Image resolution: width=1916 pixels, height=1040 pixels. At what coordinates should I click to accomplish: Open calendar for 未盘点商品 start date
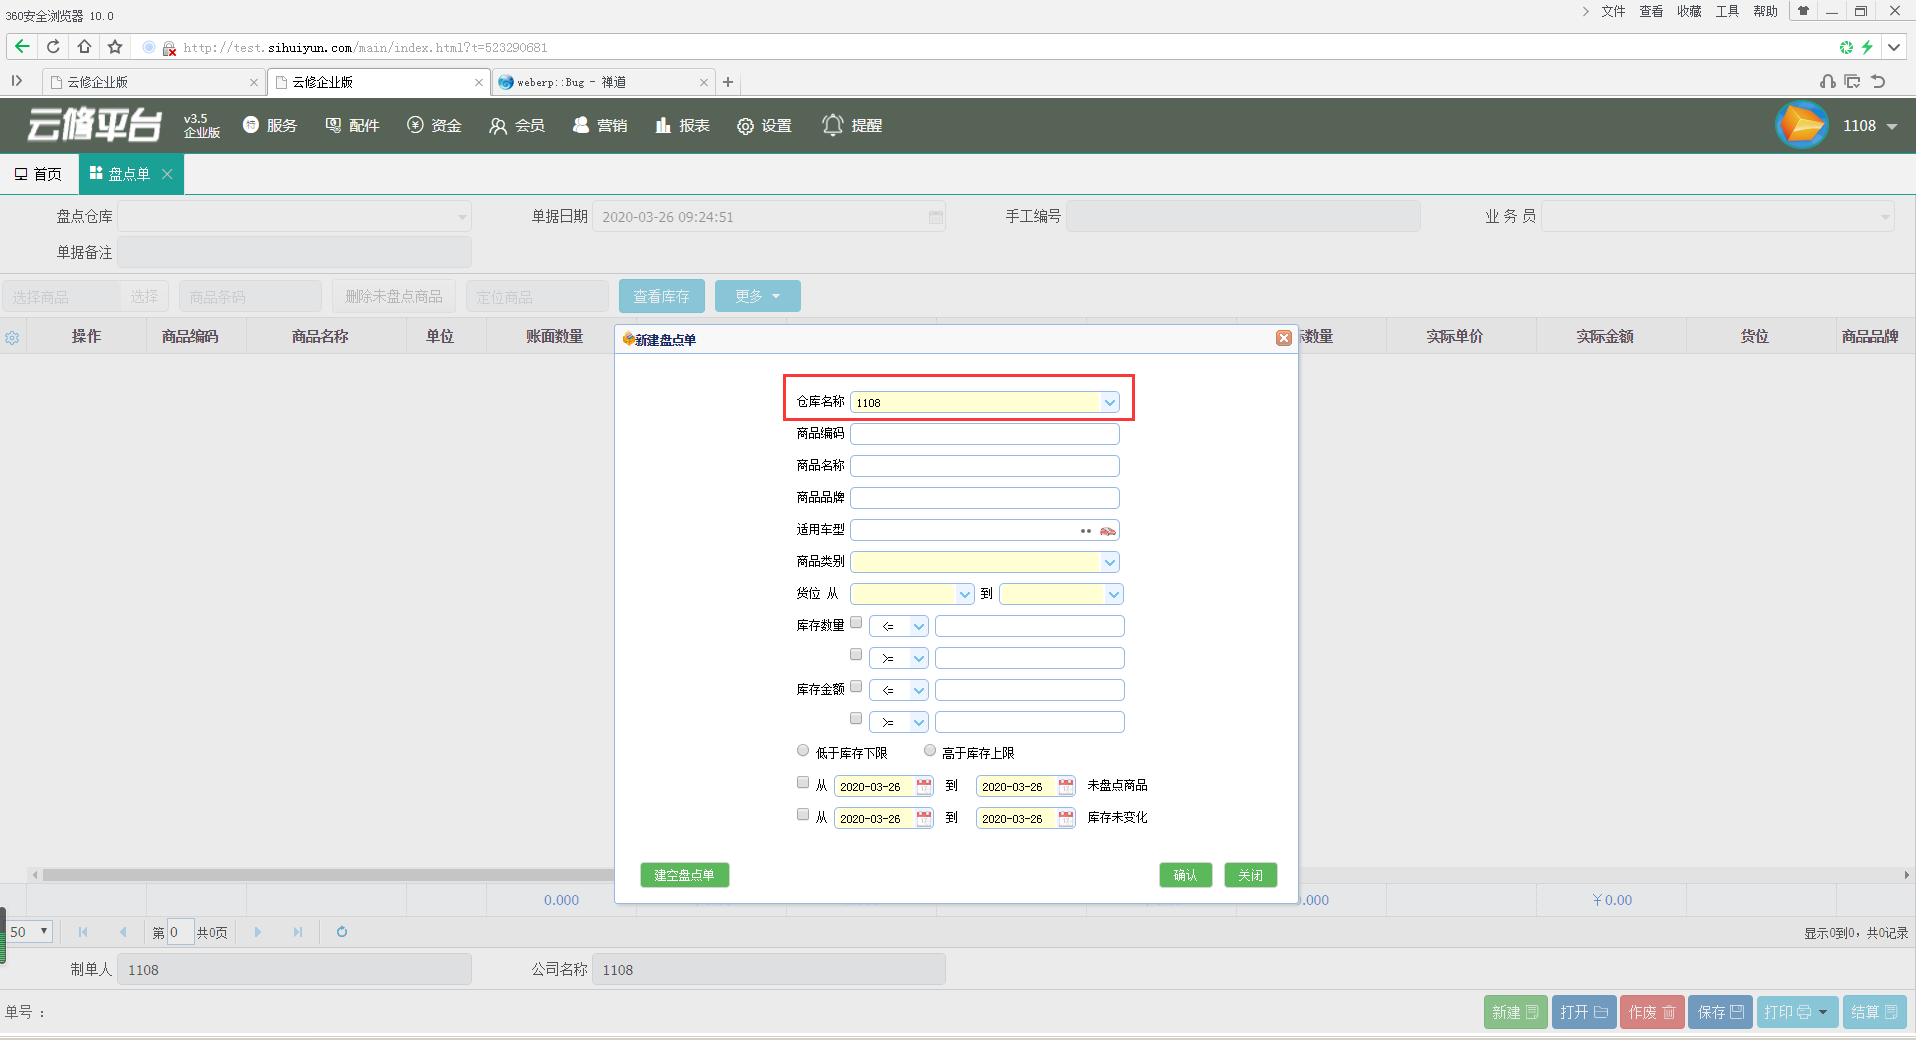(924, 787)
